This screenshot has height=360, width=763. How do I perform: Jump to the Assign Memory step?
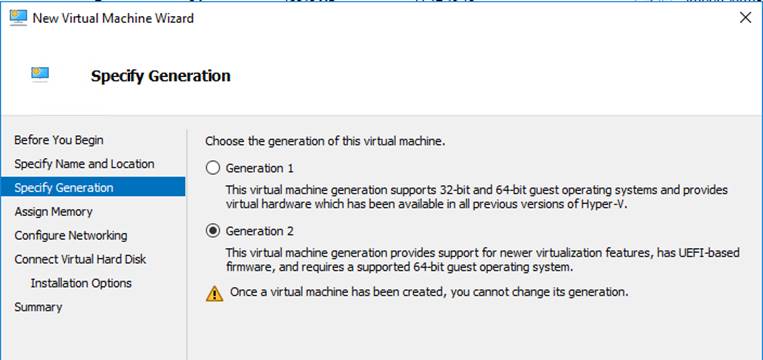(54, 212)
